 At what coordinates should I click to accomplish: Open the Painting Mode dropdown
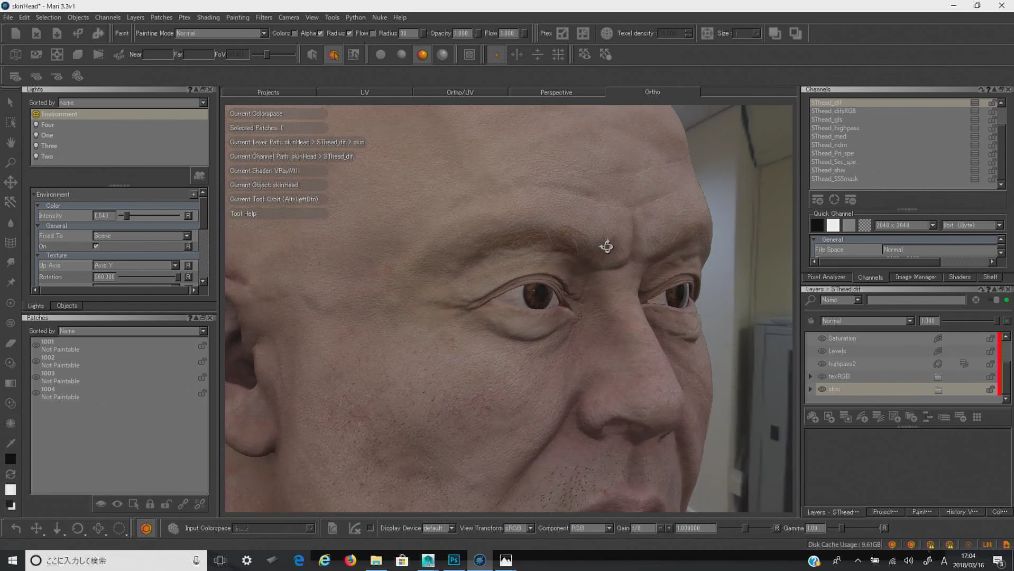pyautogui.click(x=221, y=33)
